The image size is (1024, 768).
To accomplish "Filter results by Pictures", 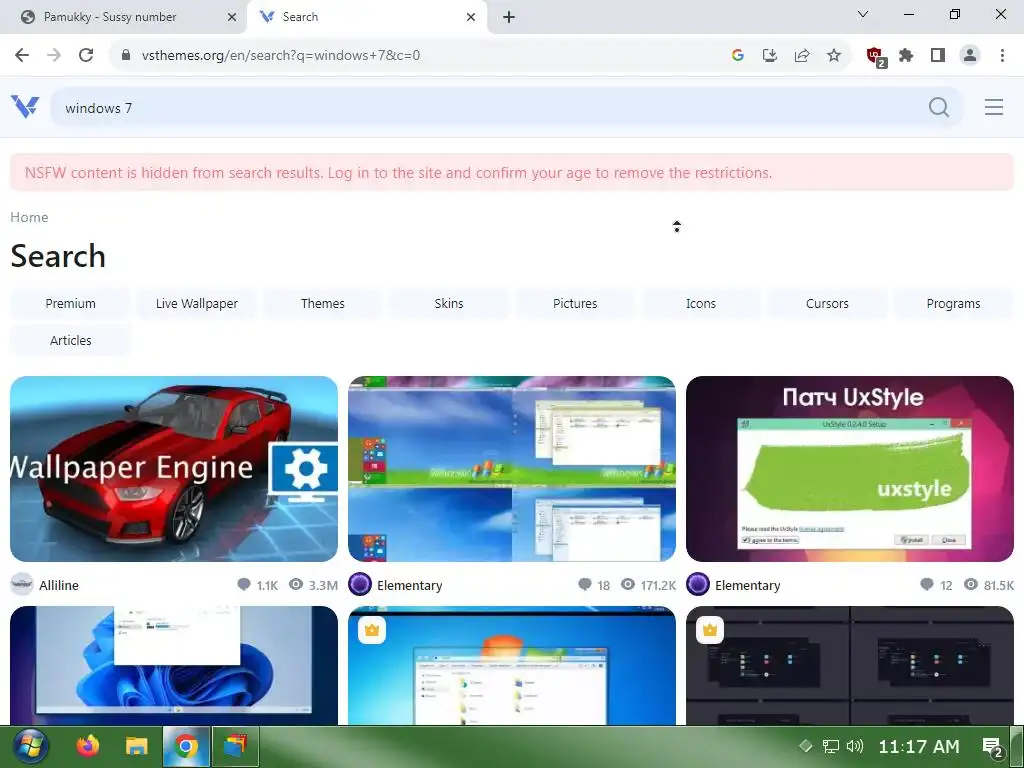I will click(575, 303).
